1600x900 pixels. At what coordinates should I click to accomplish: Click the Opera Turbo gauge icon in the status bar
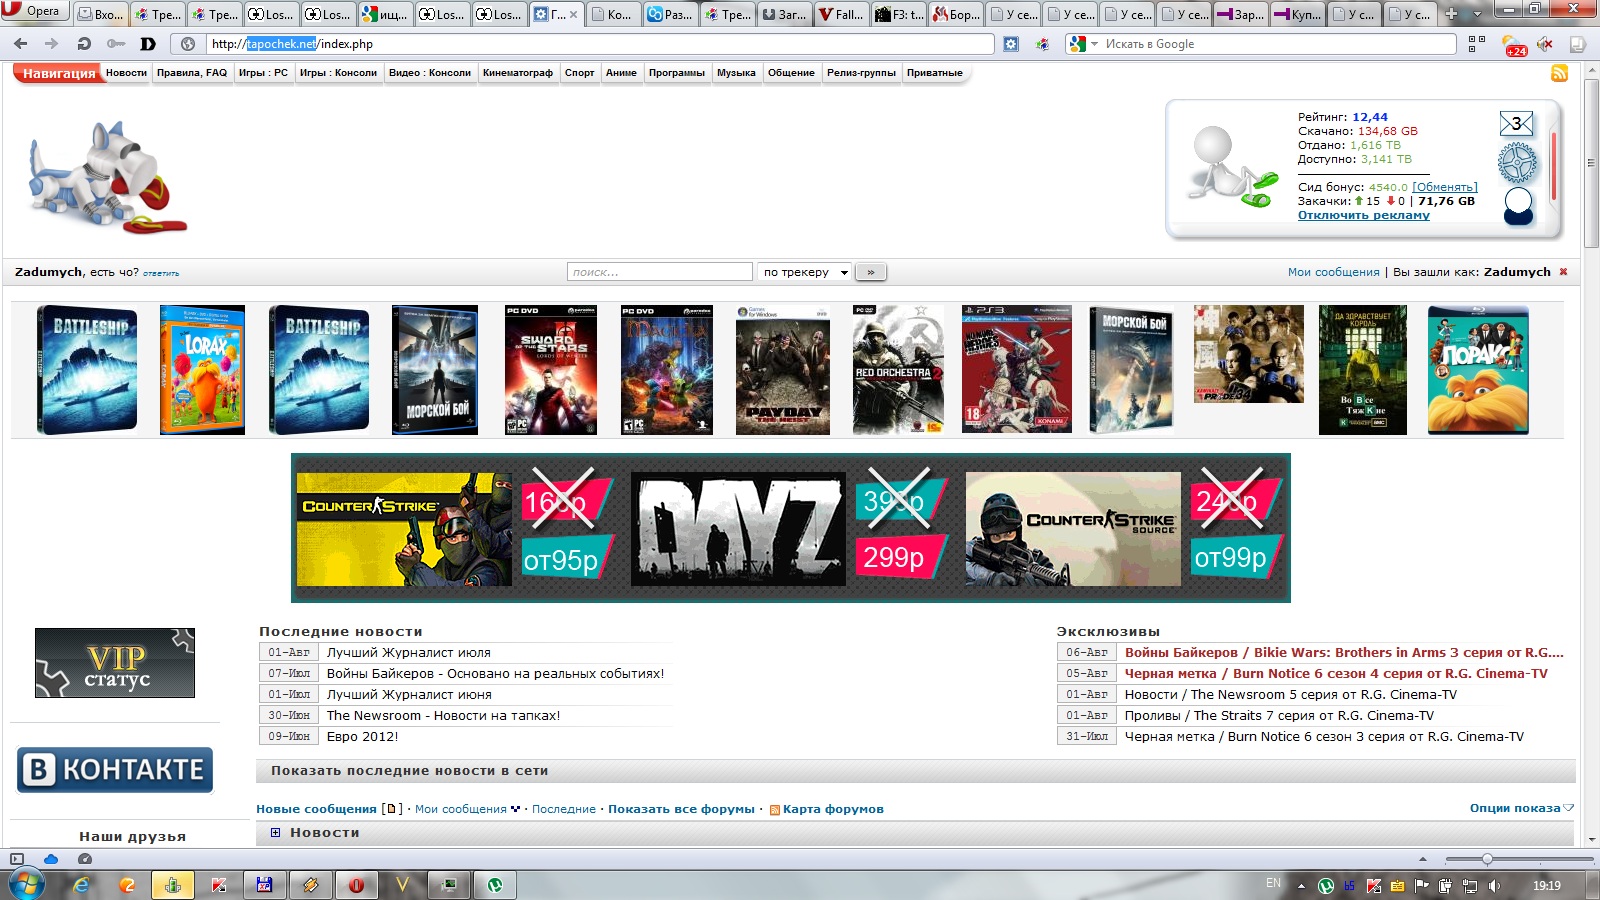click(85, 859)
